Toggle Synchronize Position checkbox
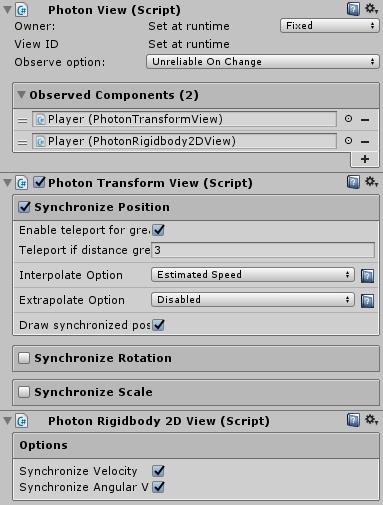Screen dimensions: 383x505 tap(24, 207)
